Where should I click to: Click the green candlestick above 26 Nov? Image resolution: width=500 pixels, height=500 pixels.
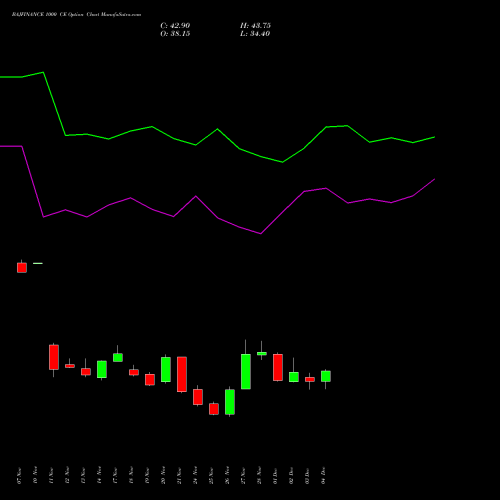[x=230, y=402]
